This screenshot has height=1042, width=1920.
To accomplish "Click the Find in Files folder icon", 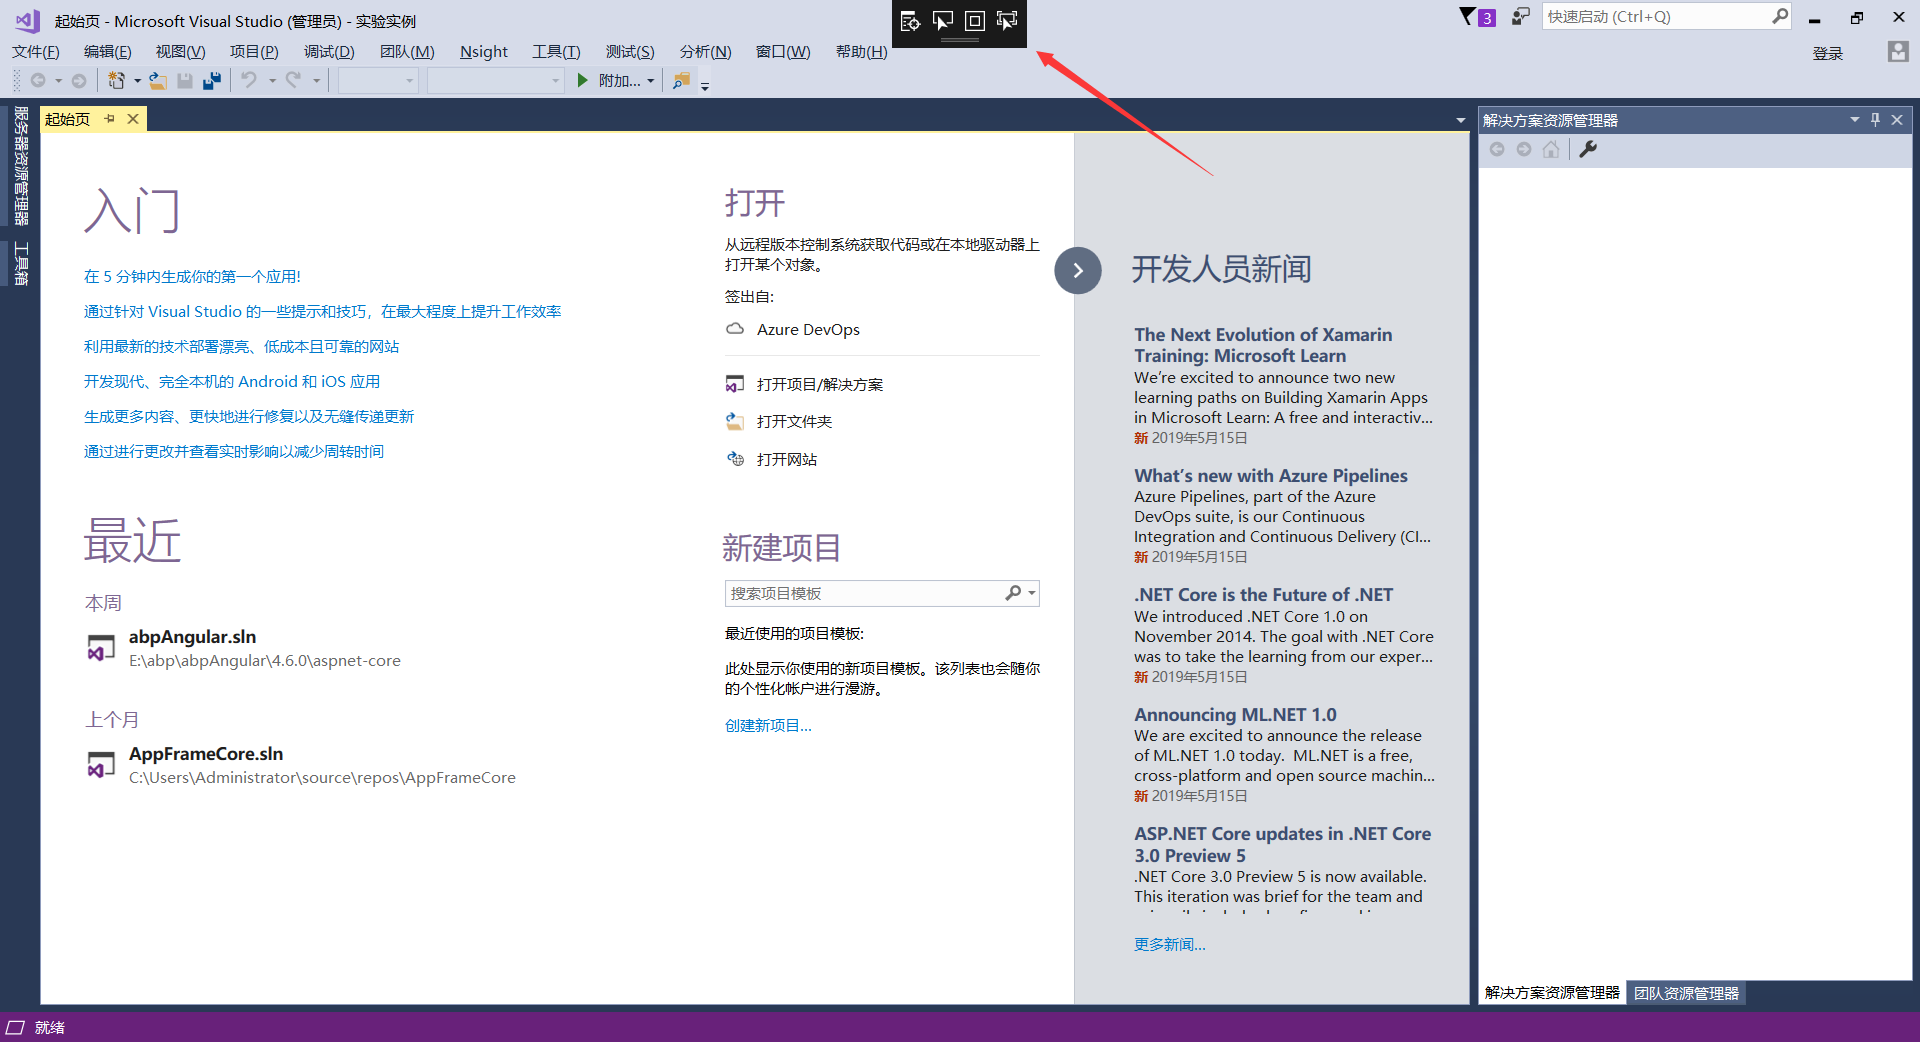I will coord(681,81).
